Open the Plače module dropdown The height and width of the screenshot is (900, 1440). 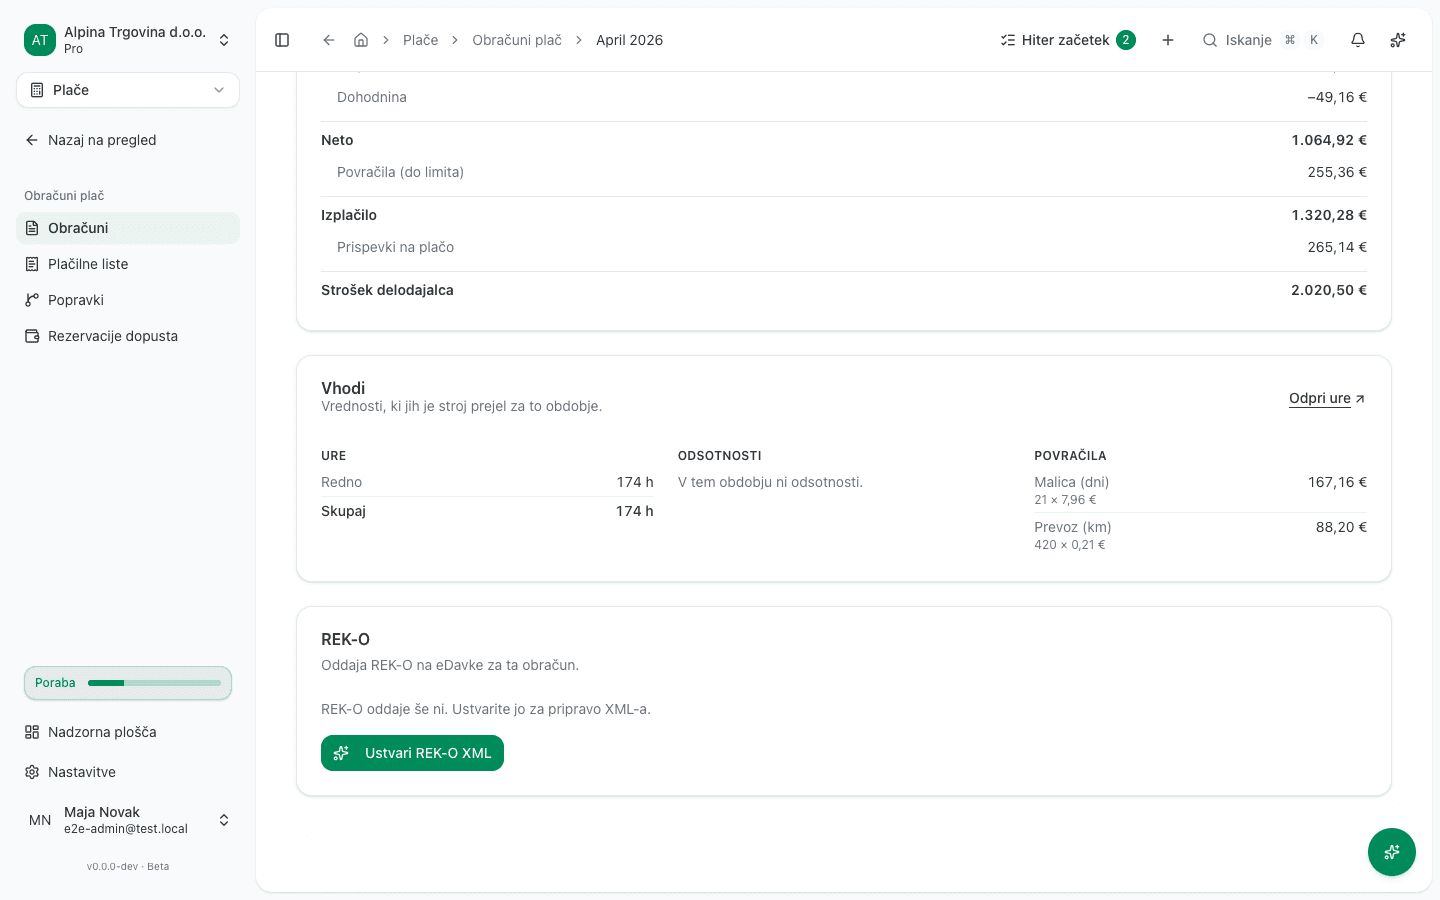(x=128, y=90)
